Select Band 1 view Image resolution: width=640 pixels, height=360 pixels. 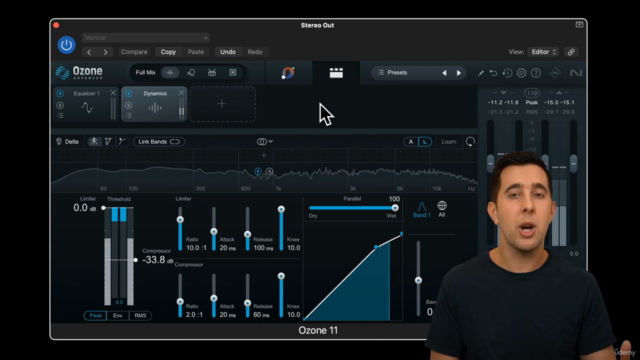click(422, 209)
